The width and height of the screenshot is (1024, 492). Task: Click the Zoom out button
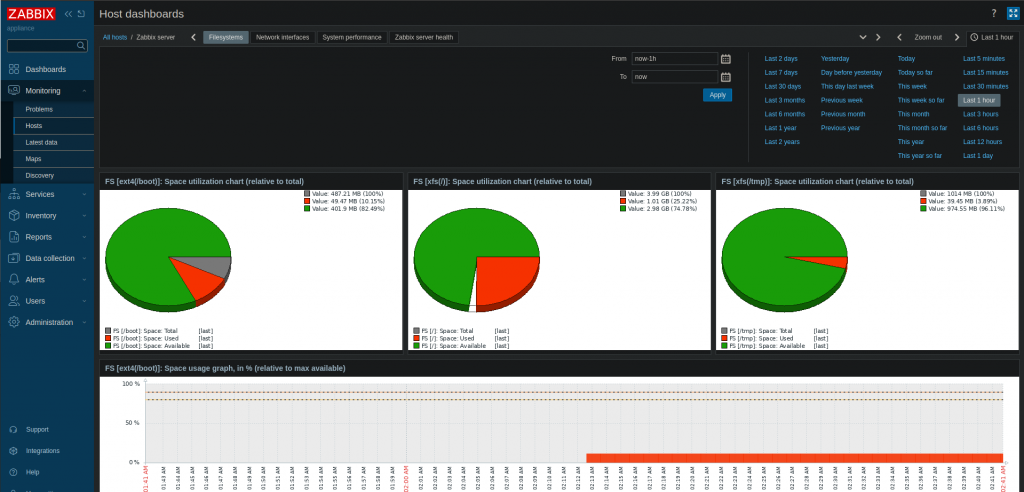tap(928, 37)
